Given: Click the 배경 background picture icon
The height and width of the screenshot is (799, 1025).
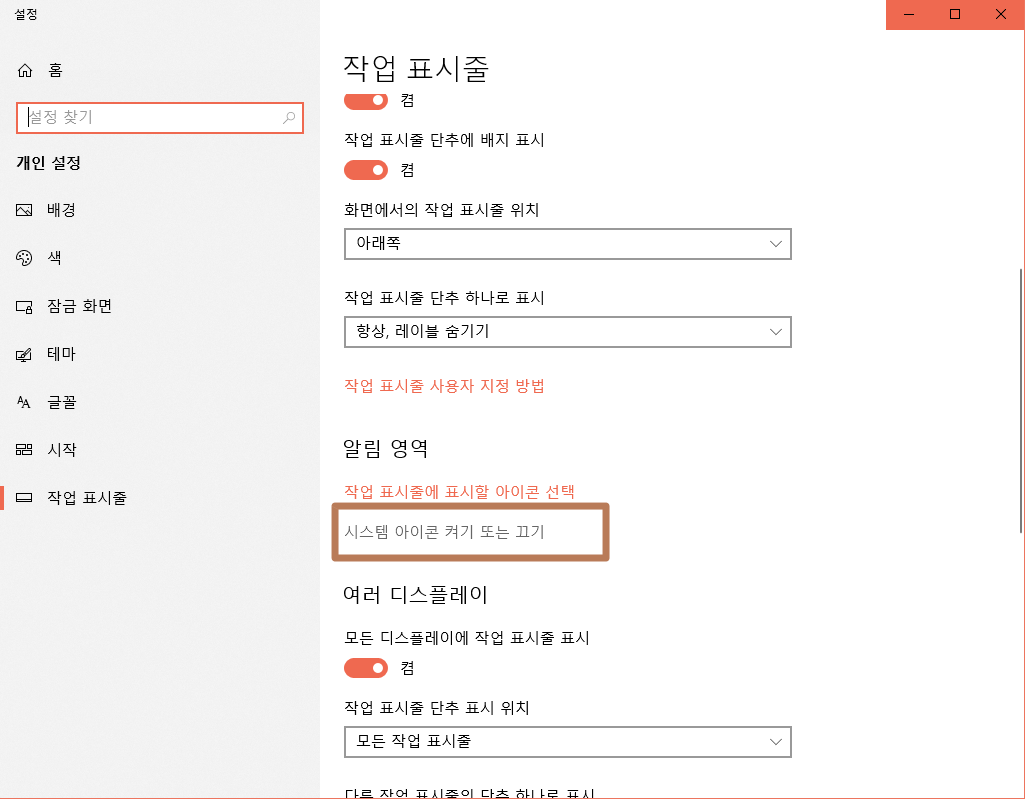Looking at the screenshot, I should pyautogui.click(x=24, y=210).
